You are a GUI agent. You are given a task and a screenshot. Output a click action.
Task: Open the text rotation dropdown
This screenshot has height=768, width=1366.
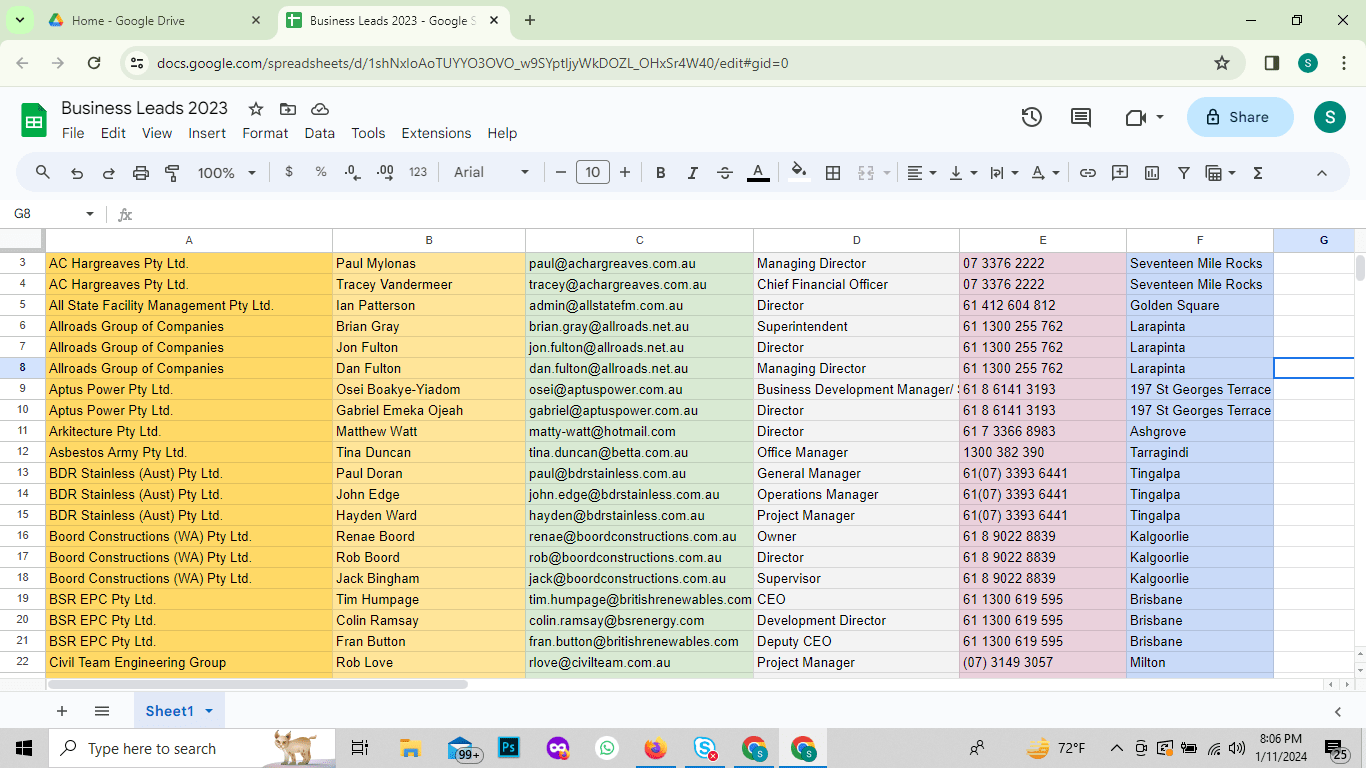pyautogui.click(x=1045, y=173)
